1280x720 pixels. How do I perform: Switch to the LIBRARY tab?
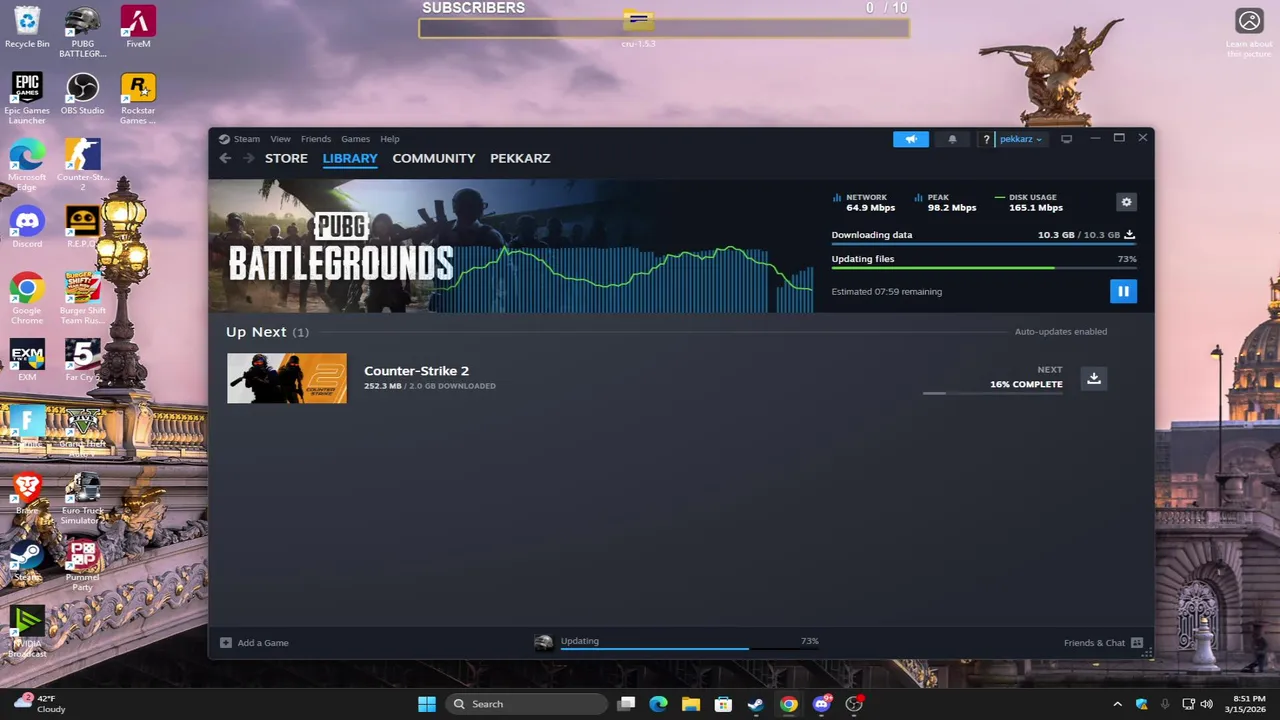350,158
